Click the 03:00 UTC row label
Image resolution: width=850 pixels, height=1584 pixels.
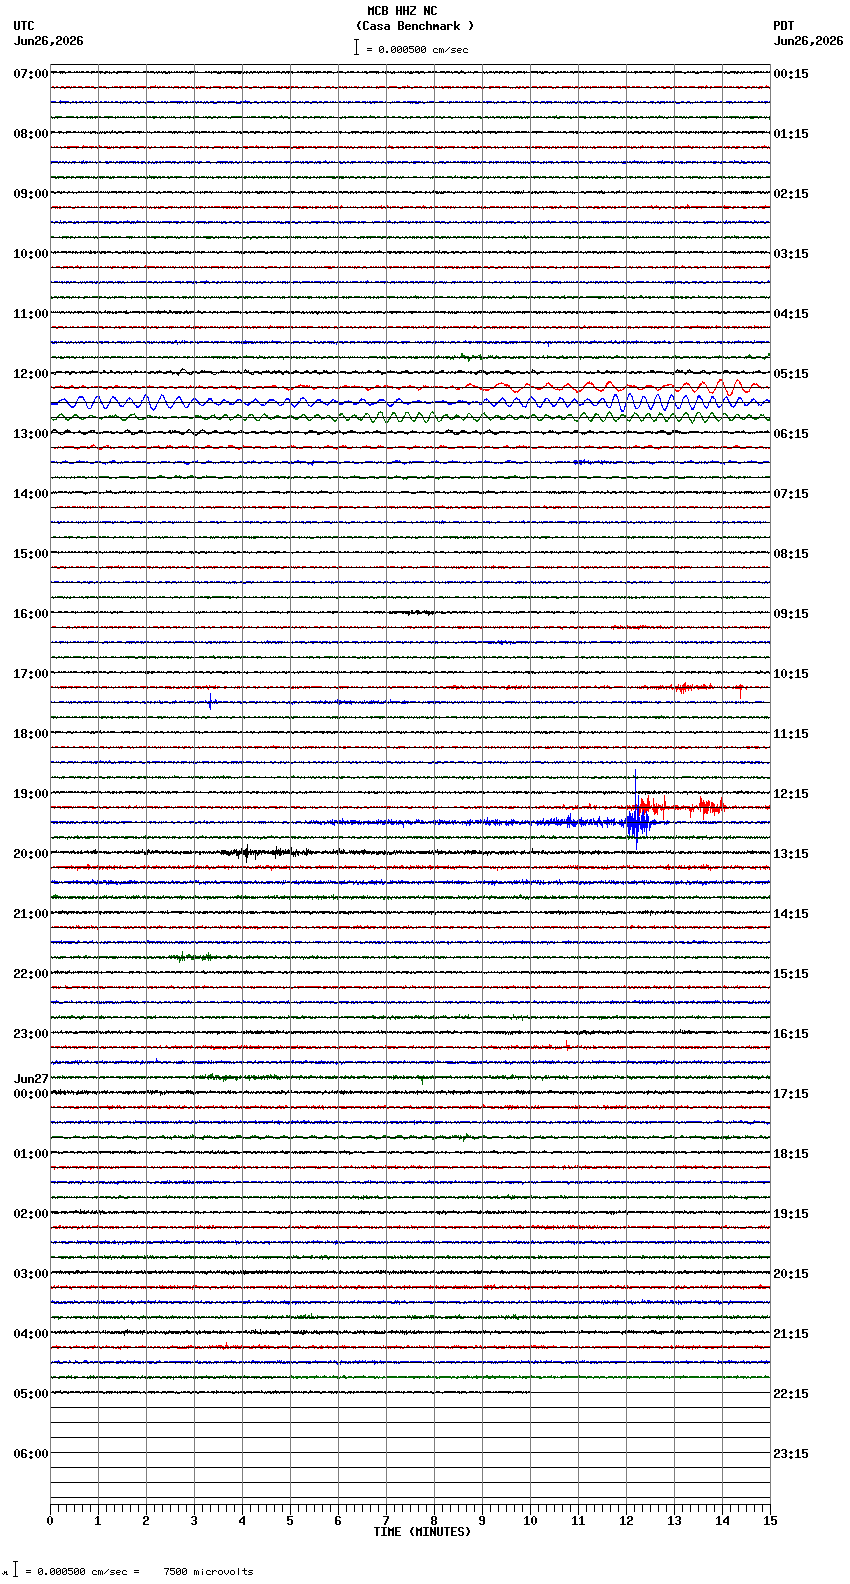tap(31, 1274)
